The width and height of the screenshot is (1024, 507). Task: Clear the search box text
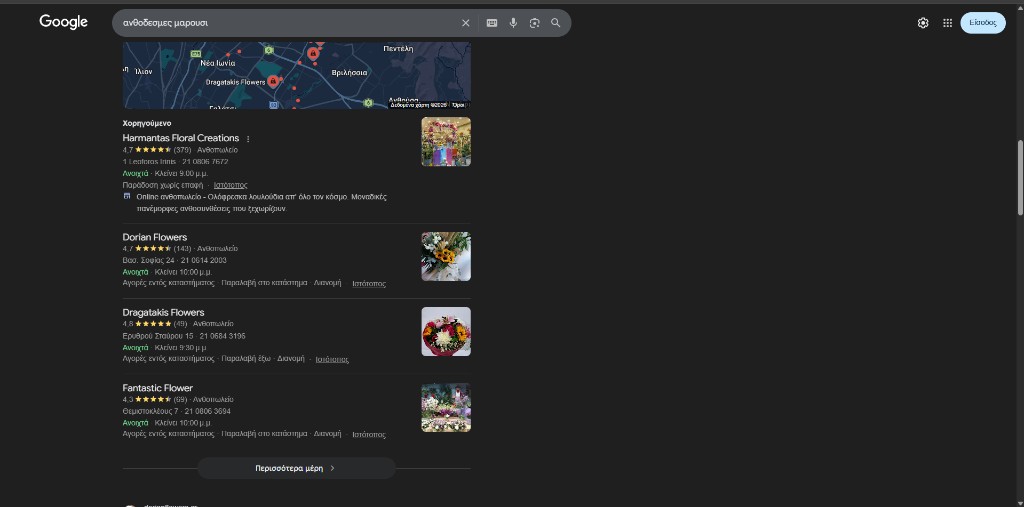466,23
